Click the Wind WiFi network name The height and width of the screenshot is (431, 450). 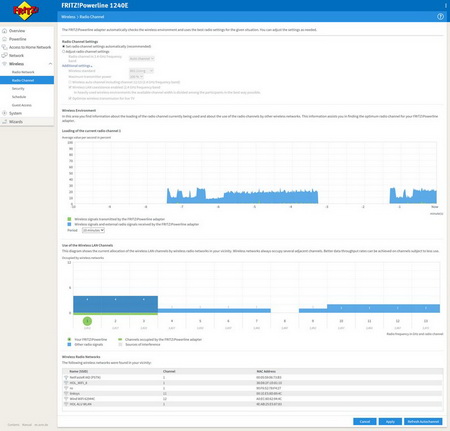82,399
